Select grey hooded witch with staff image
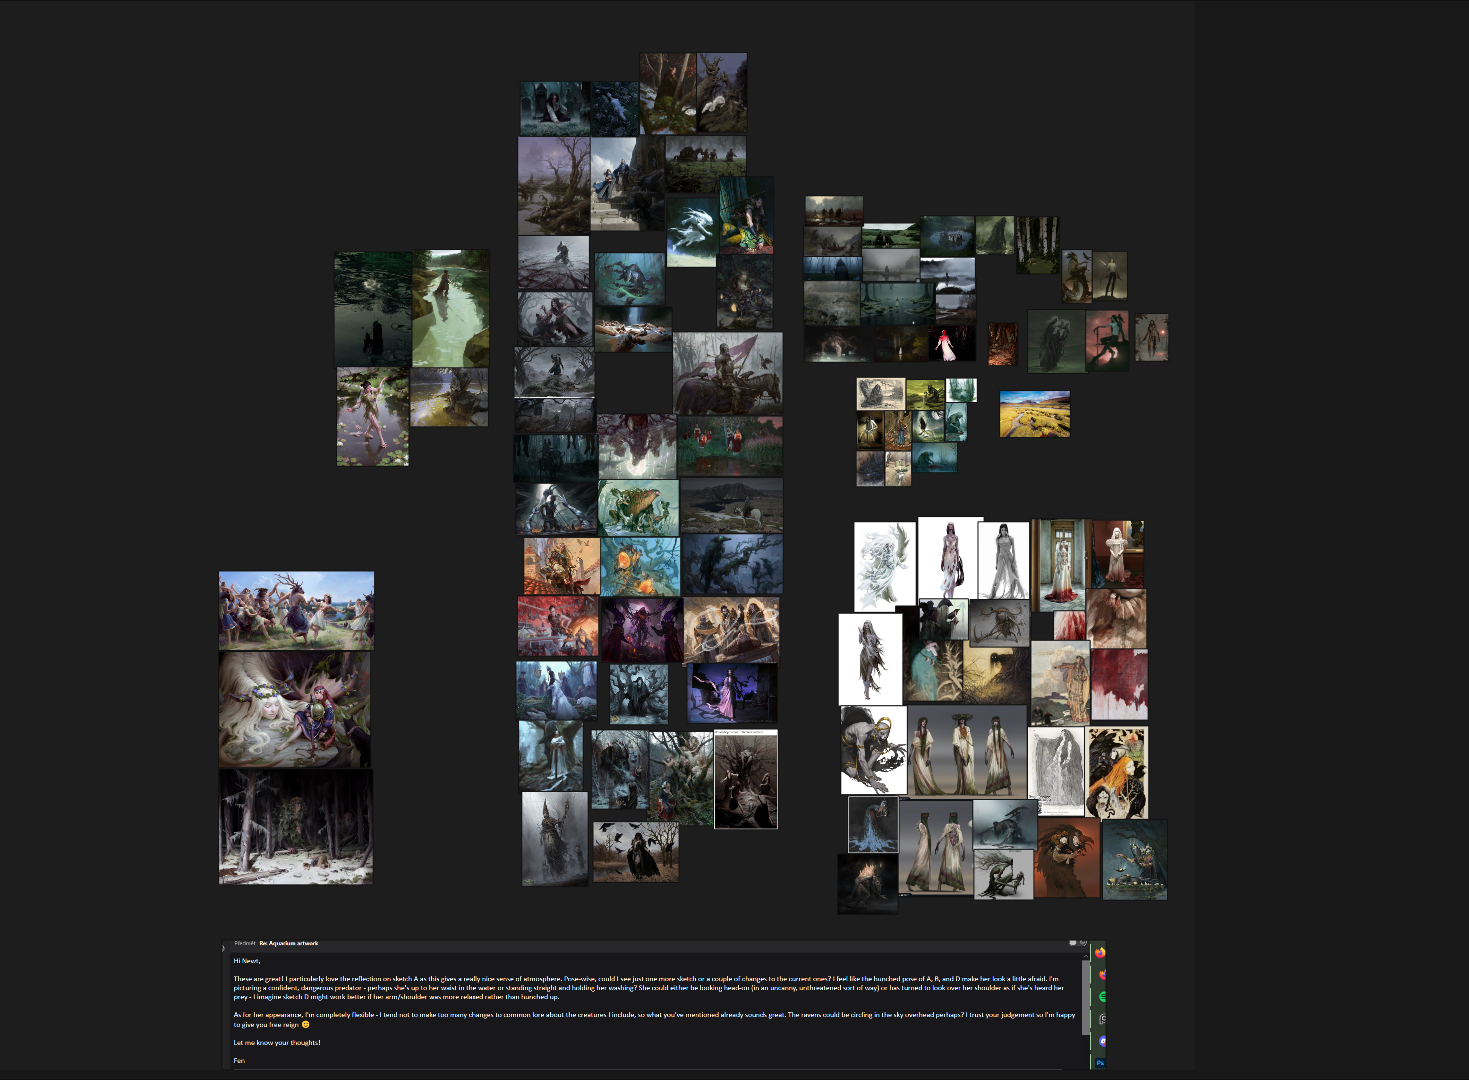Image resolution: width=1469 pixels, height=1080 pixels. coord(554,839)
